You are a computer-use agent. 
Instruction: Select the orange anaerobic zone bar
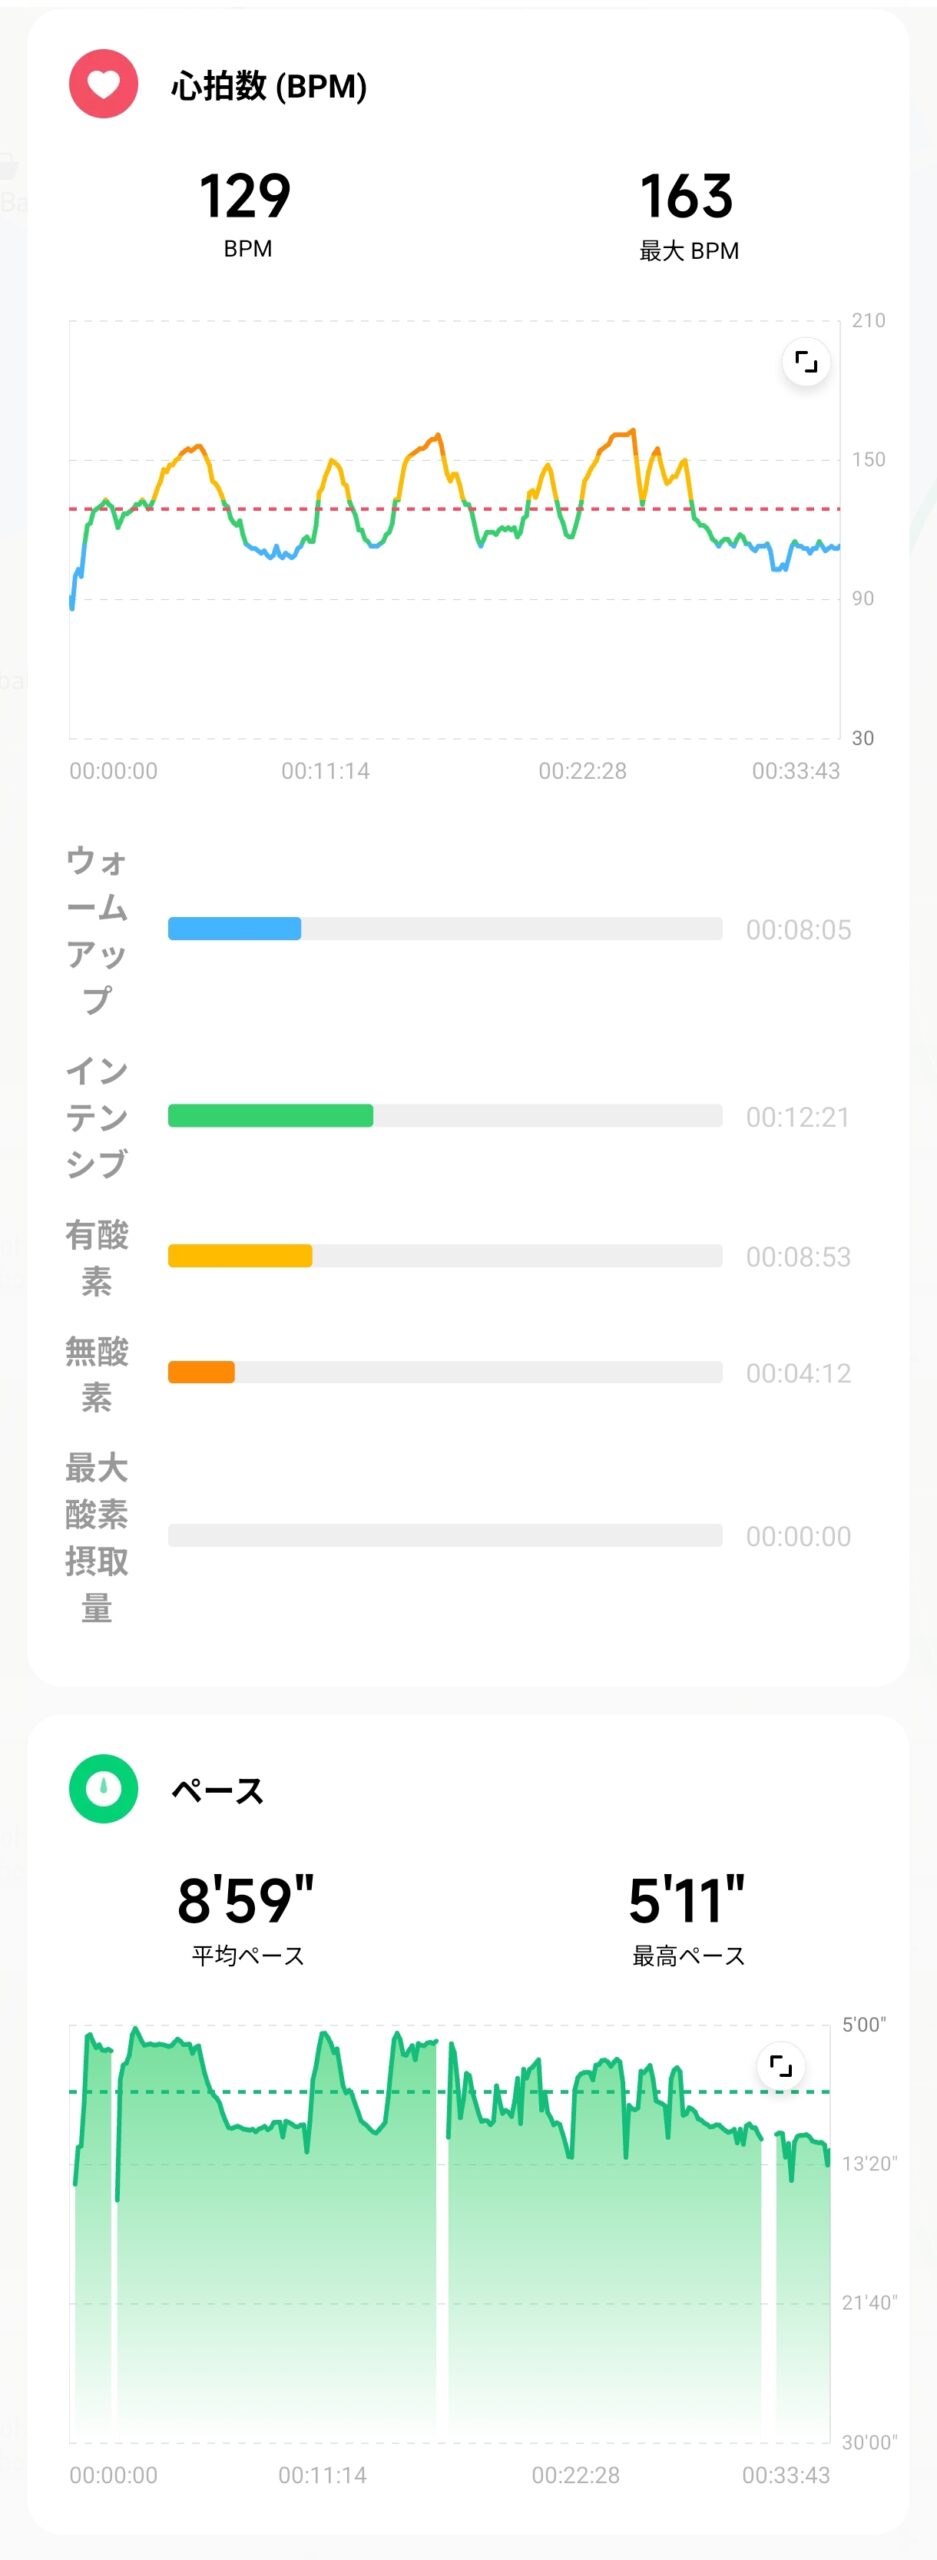445,1372
